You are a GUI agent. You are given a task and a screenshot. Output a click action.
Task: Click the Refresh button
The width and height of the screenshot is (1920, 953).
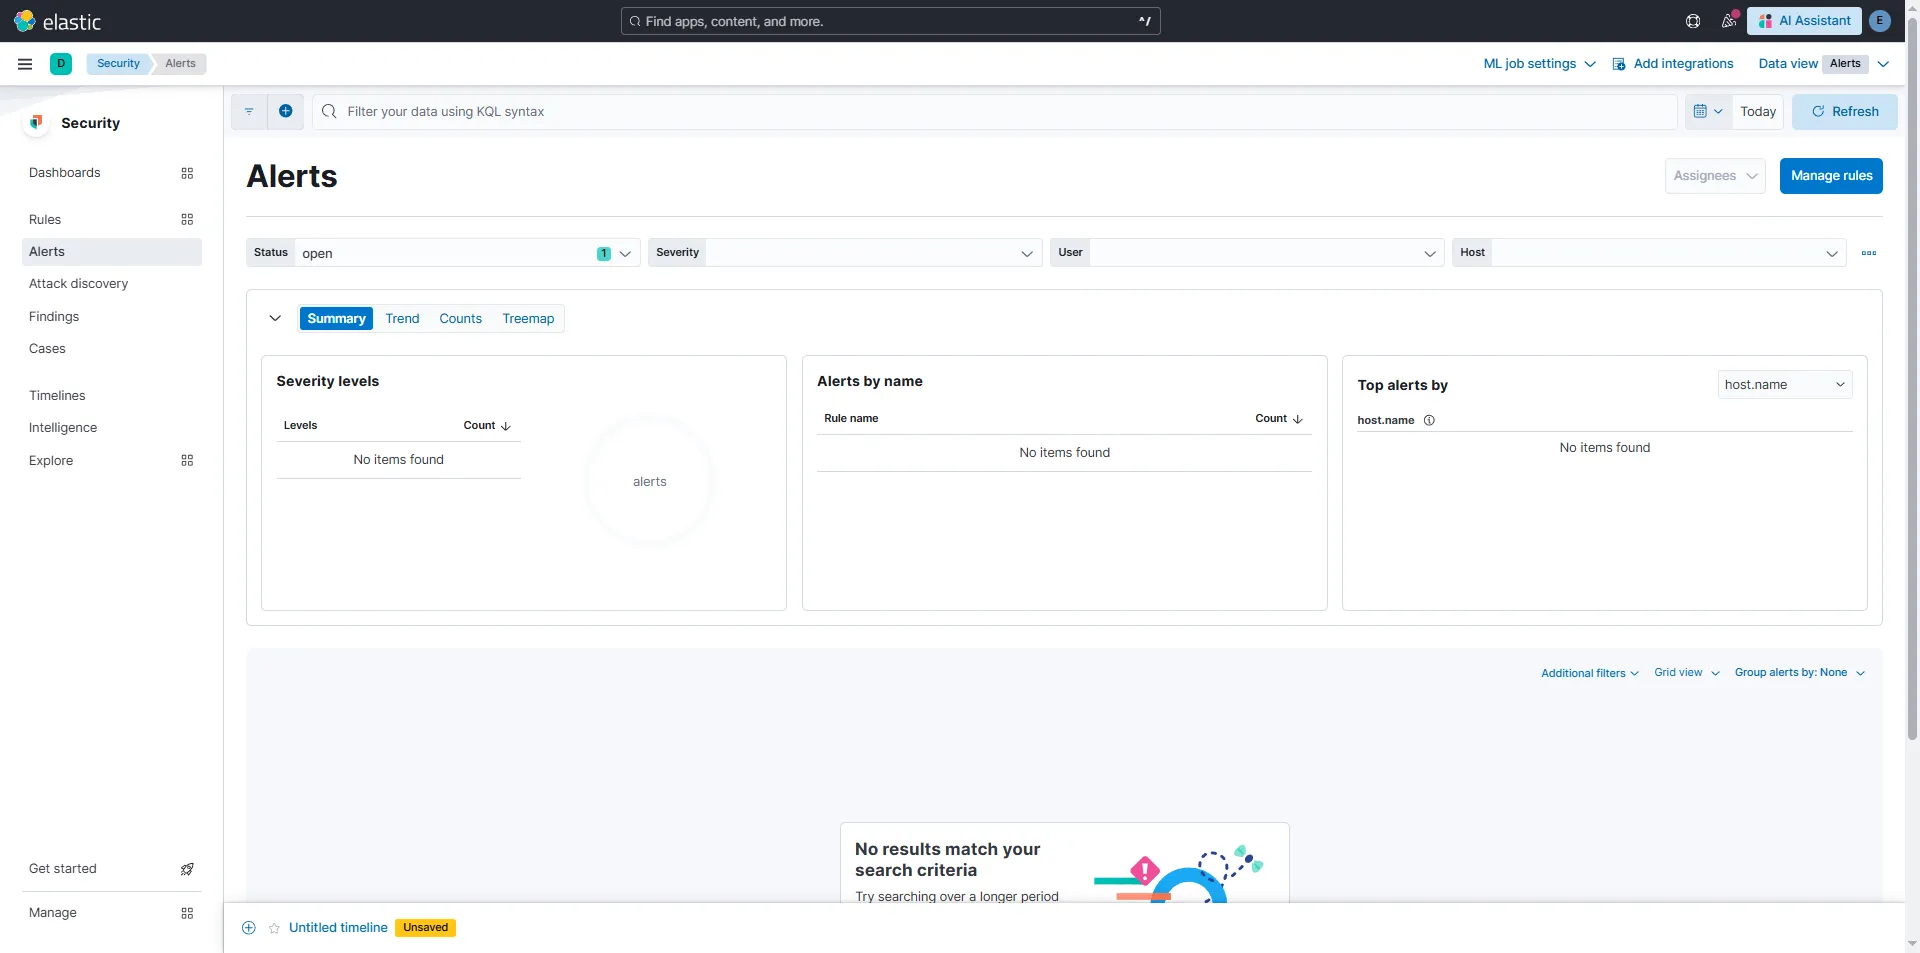pyautogui.click(x=1844, y=111)
